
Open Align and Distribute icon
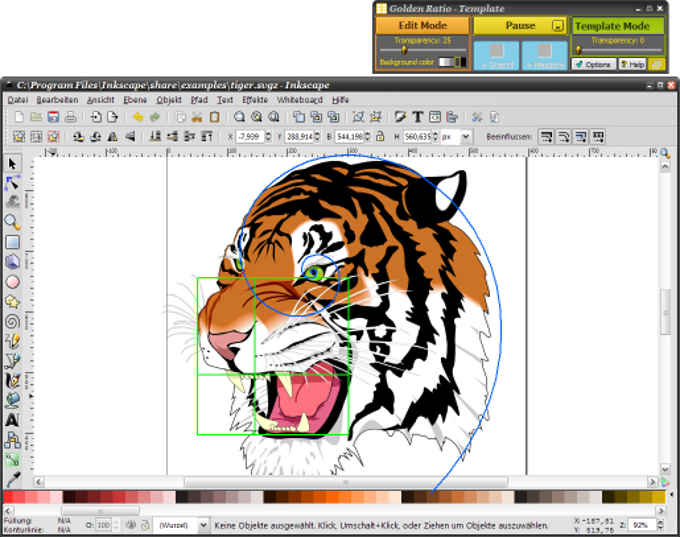coord(452,117)
